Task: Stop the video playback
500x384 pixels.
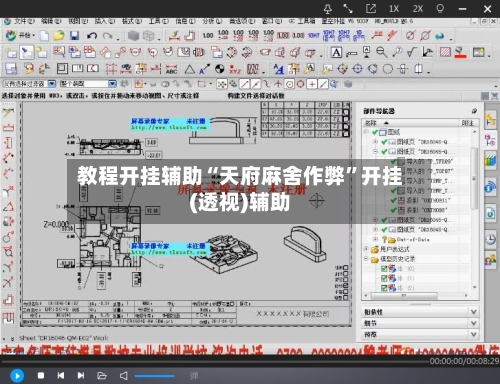Action: [x=41, y=376]
